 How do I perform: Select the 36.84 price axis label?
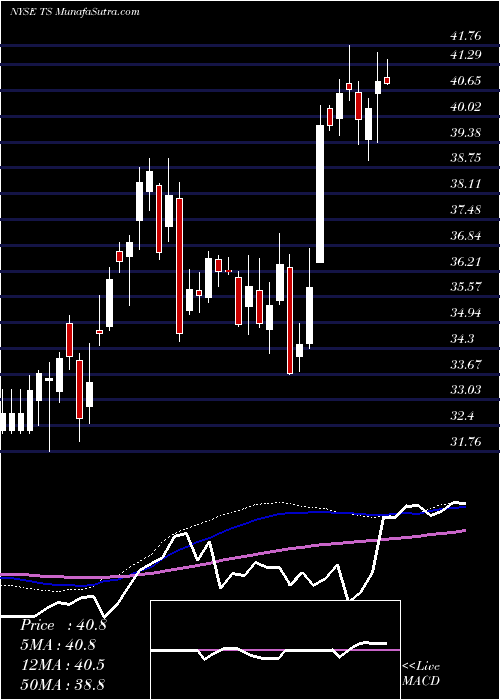(465, 236)
